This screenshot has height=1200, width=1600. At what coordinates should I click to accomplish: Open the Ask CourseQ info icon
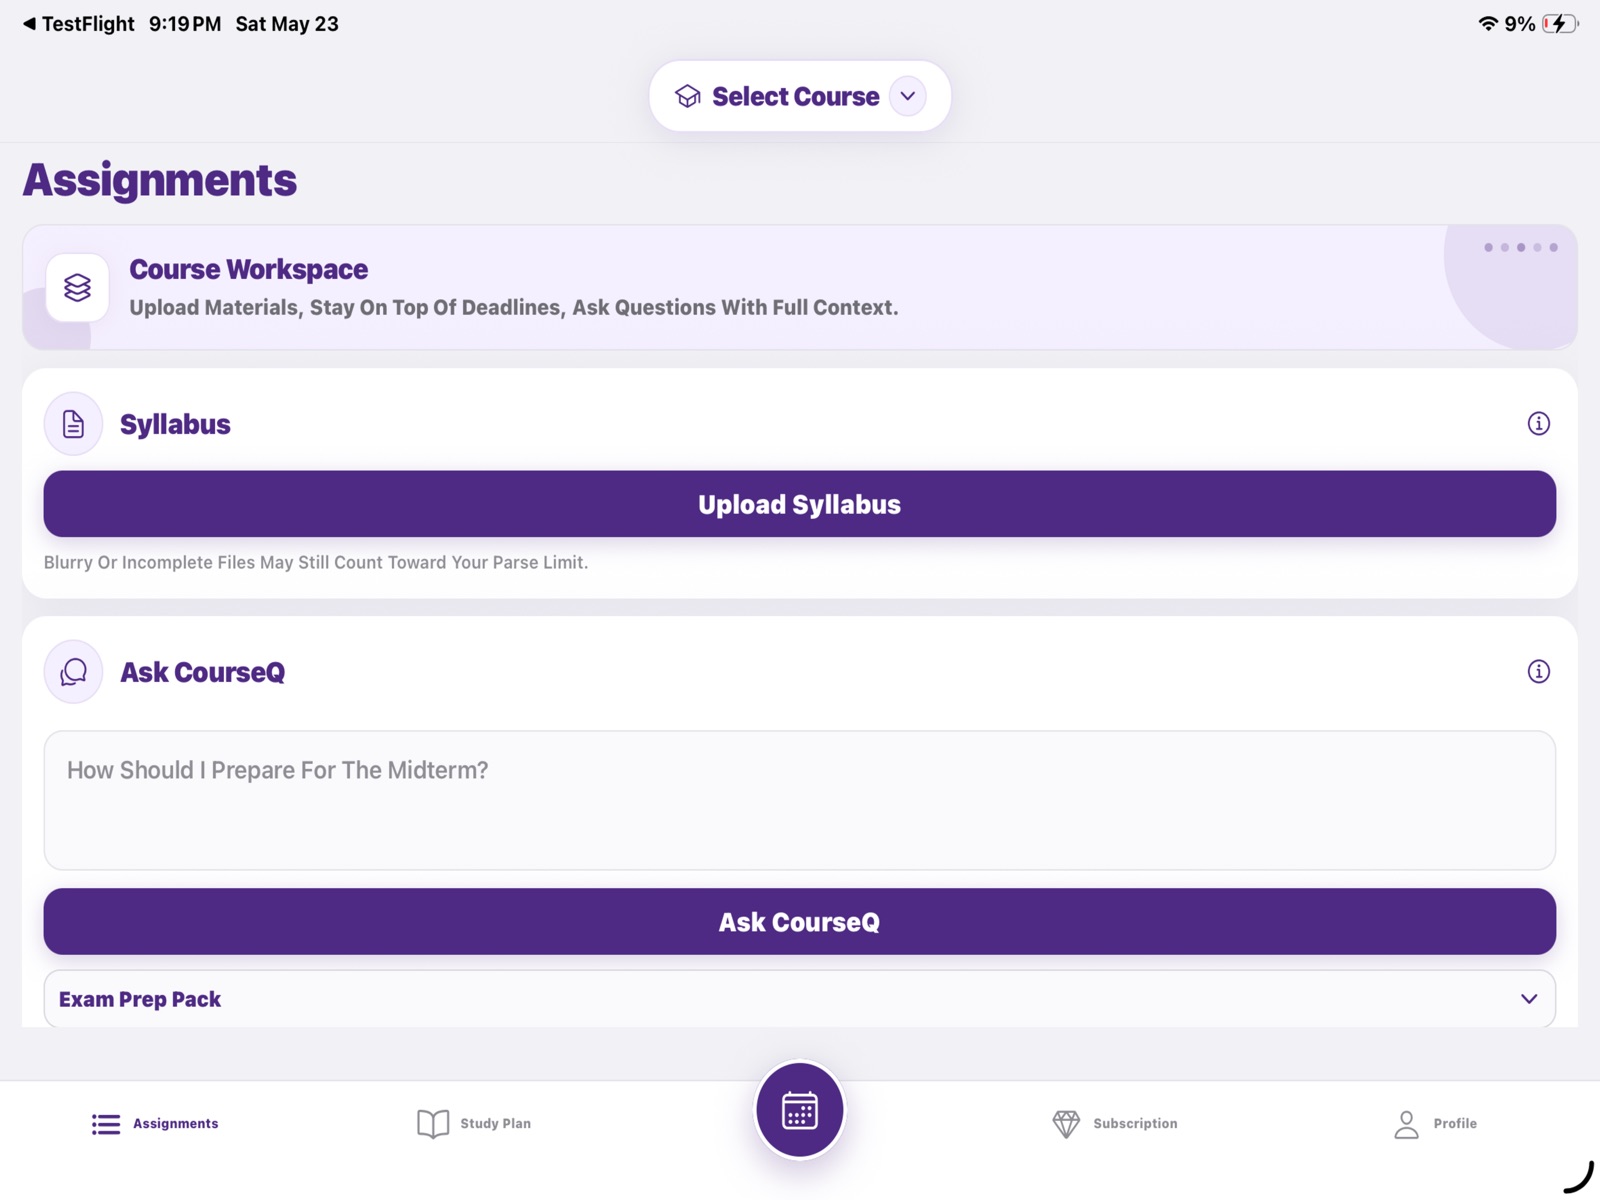coord(1538,672)
